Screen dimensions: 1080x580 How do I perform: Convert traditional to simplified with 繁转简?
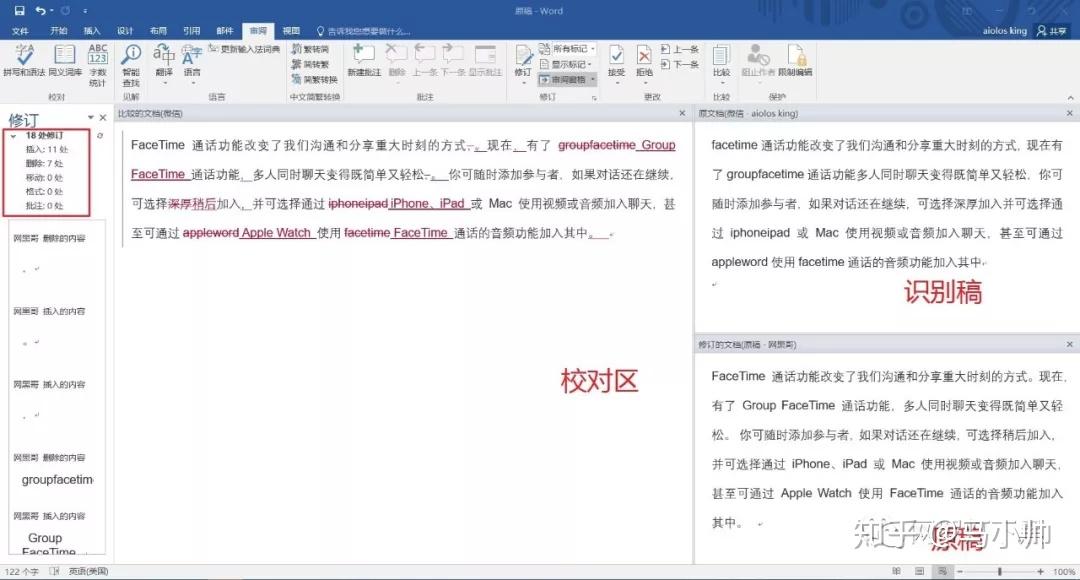[310, 49]
